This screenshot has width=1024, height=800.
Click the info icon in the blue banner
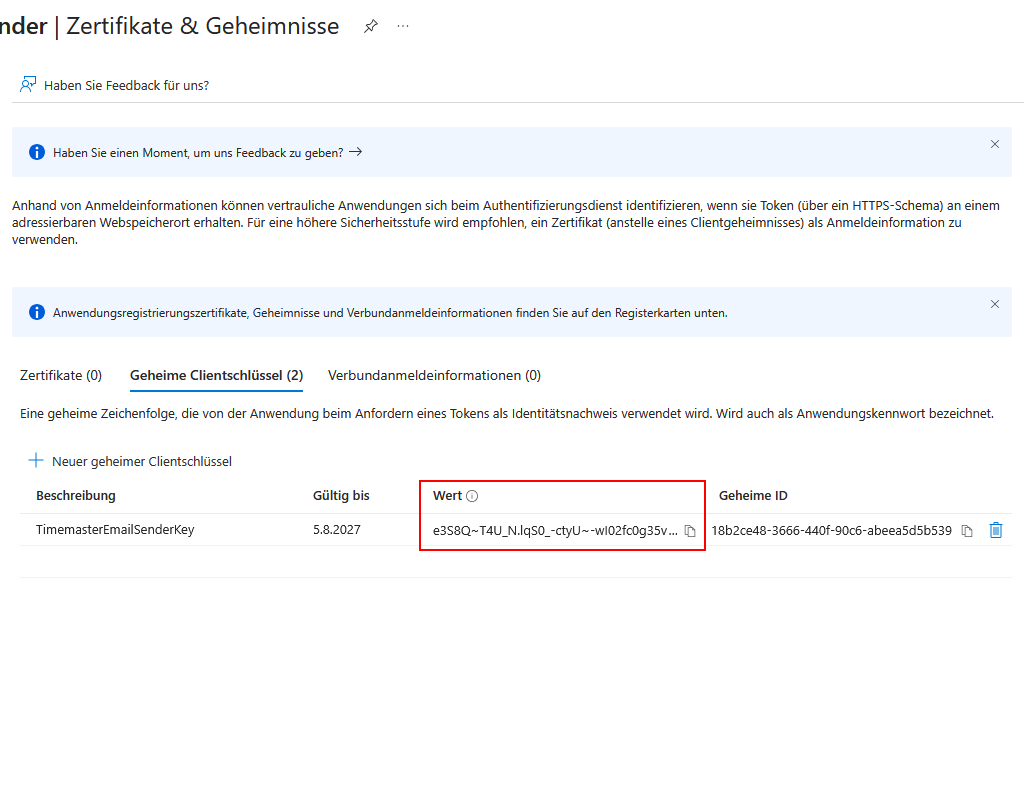37,151
